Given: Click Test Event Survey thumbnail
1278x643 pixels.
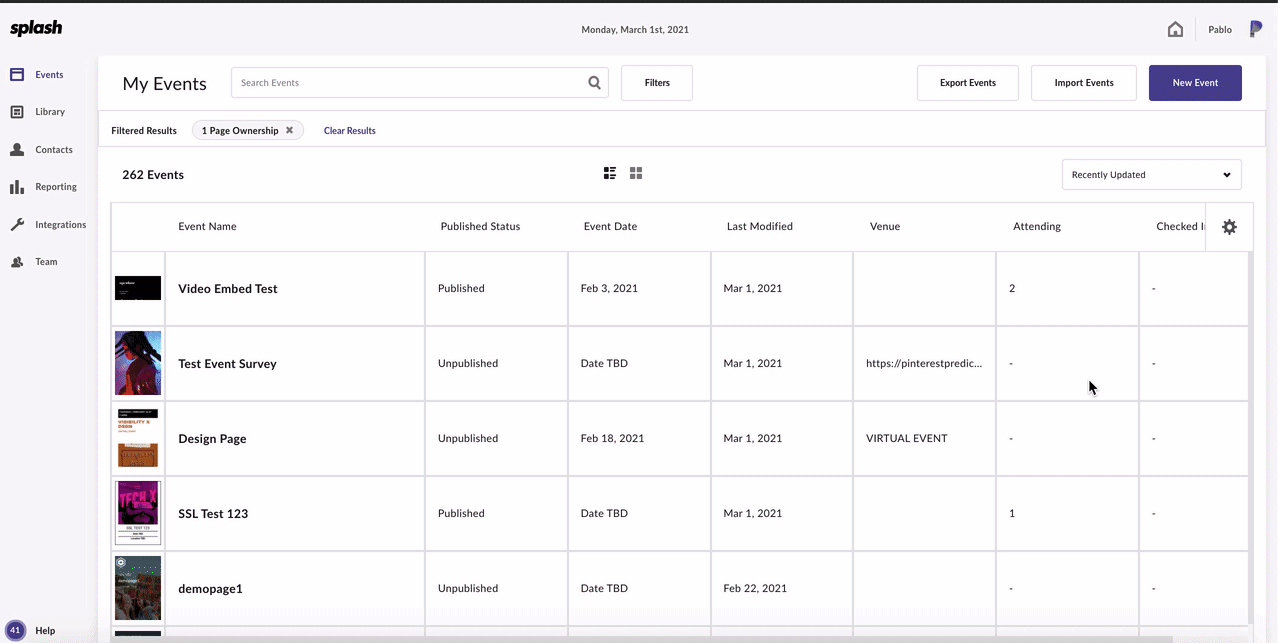Looking at the screenshot, I should tap(138, 363).
